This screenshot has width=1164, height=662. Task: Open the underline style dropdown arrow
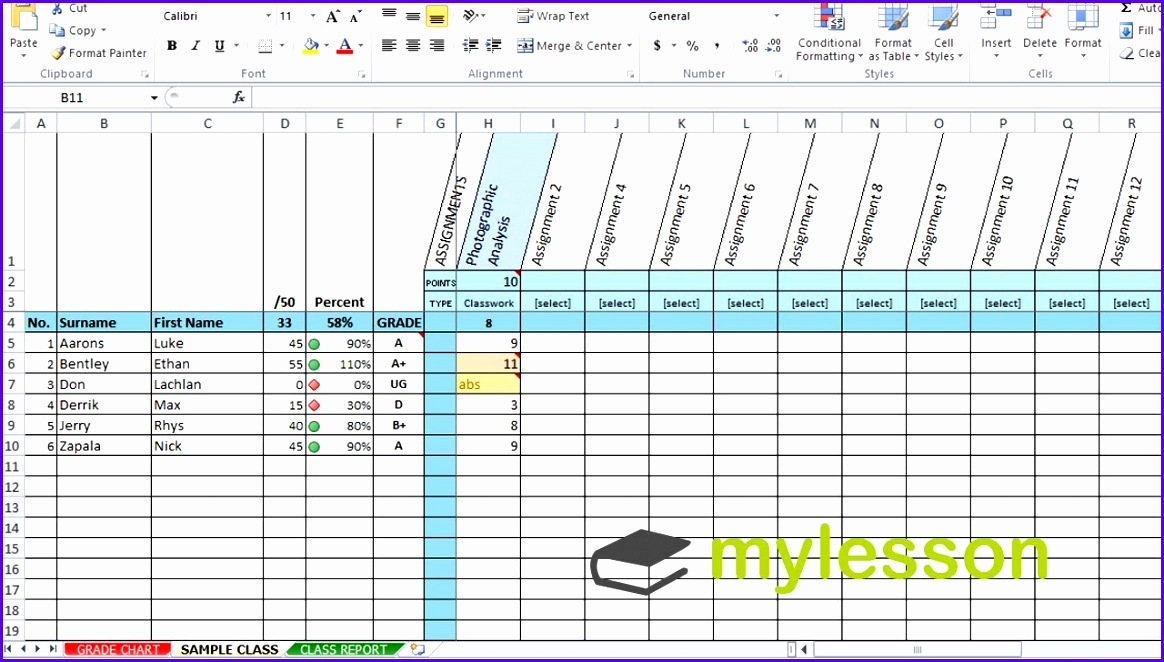pos(237,46)
